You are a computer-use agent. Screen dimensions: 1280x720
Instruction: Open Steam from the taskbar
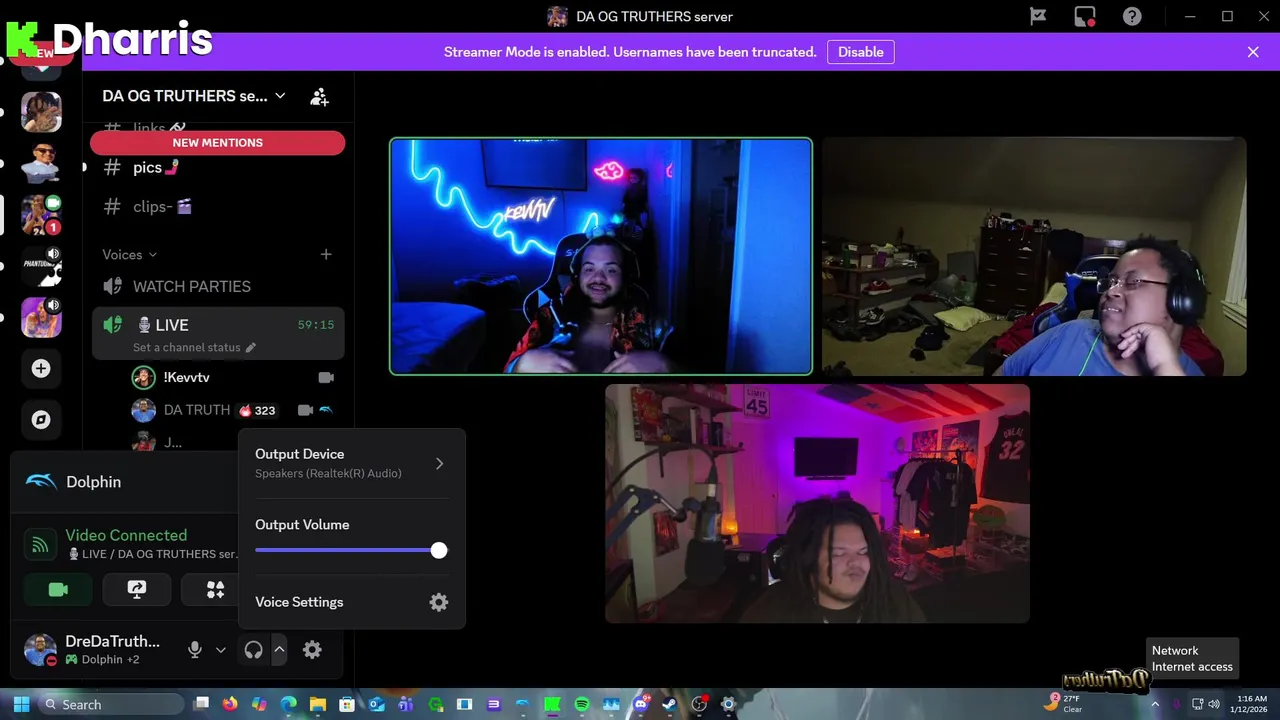[x=669, y=704]
